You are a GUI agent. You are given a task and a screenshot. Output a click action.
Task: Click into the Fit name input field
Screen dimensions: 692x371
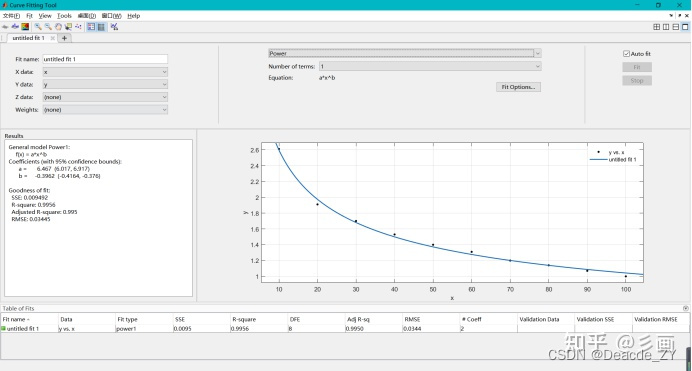105,59
